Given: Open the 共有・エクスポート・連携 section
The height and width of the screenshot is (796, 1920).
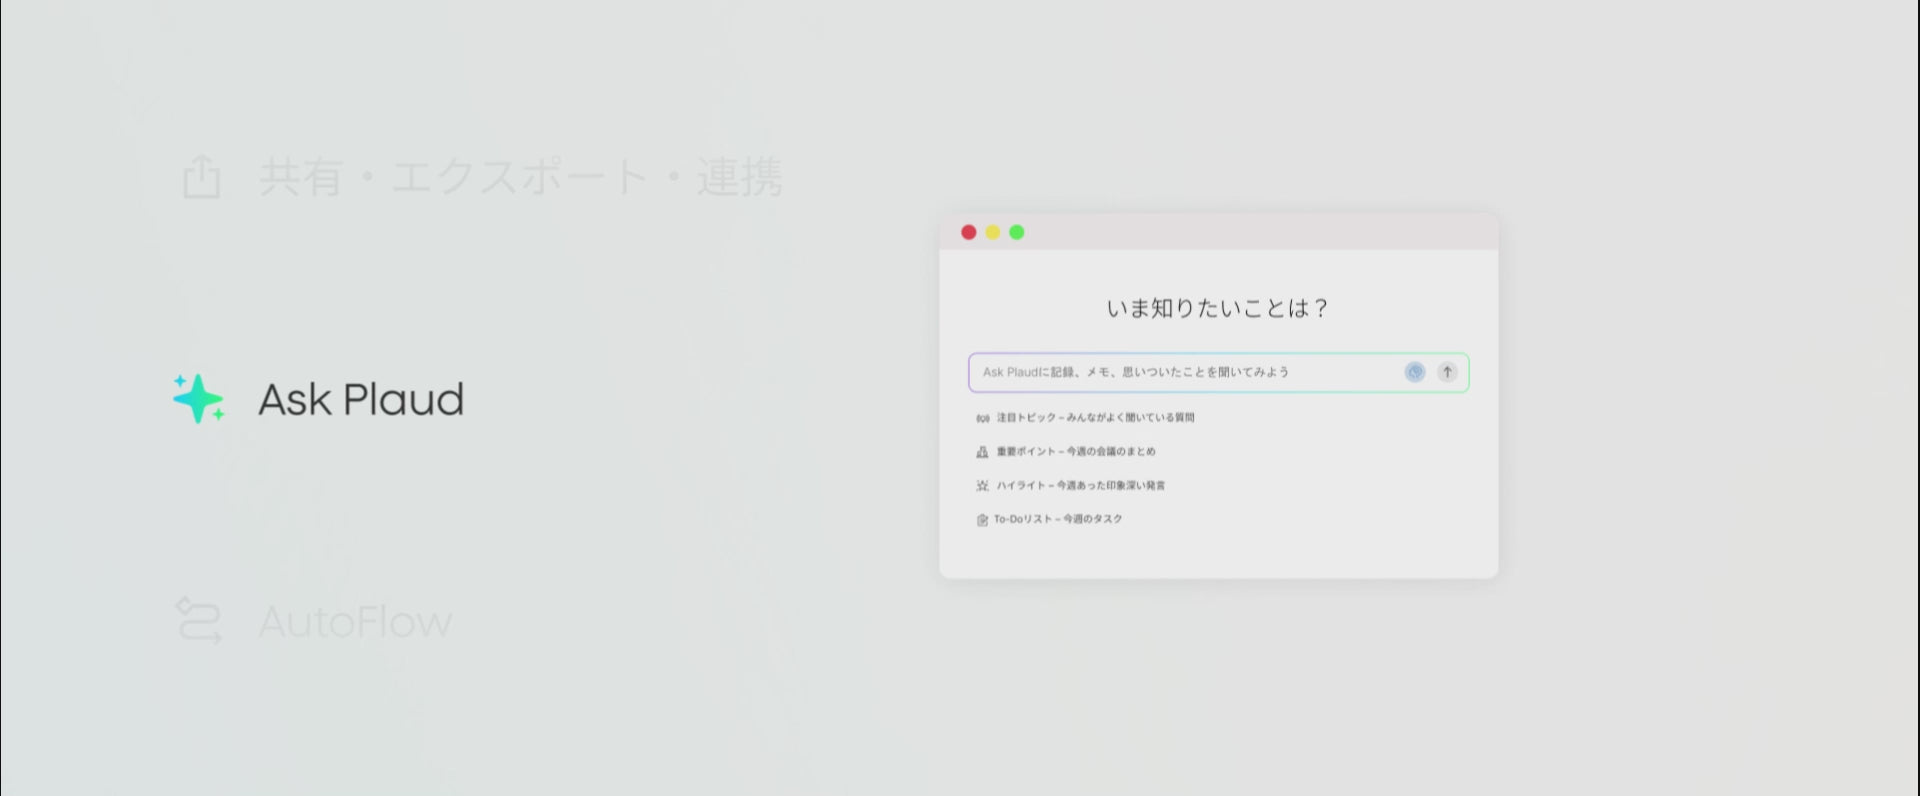Looking at the screenshot, I should coord(520,177).
